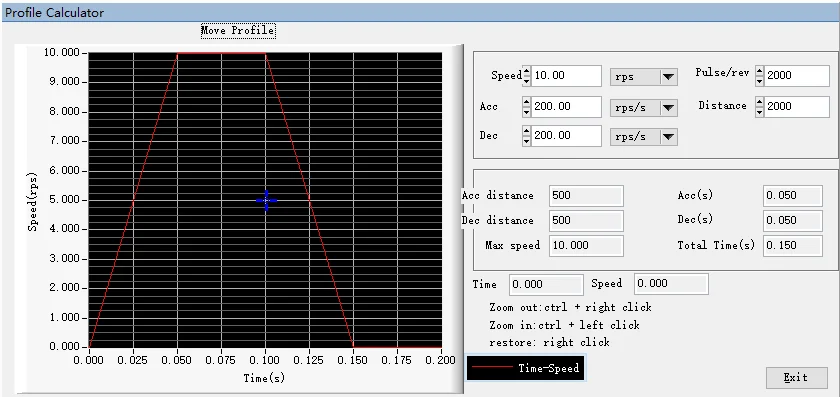This screenshot has width=840, height=397.
Task: Click the restore: right click hint
Action: coord(549,342)
